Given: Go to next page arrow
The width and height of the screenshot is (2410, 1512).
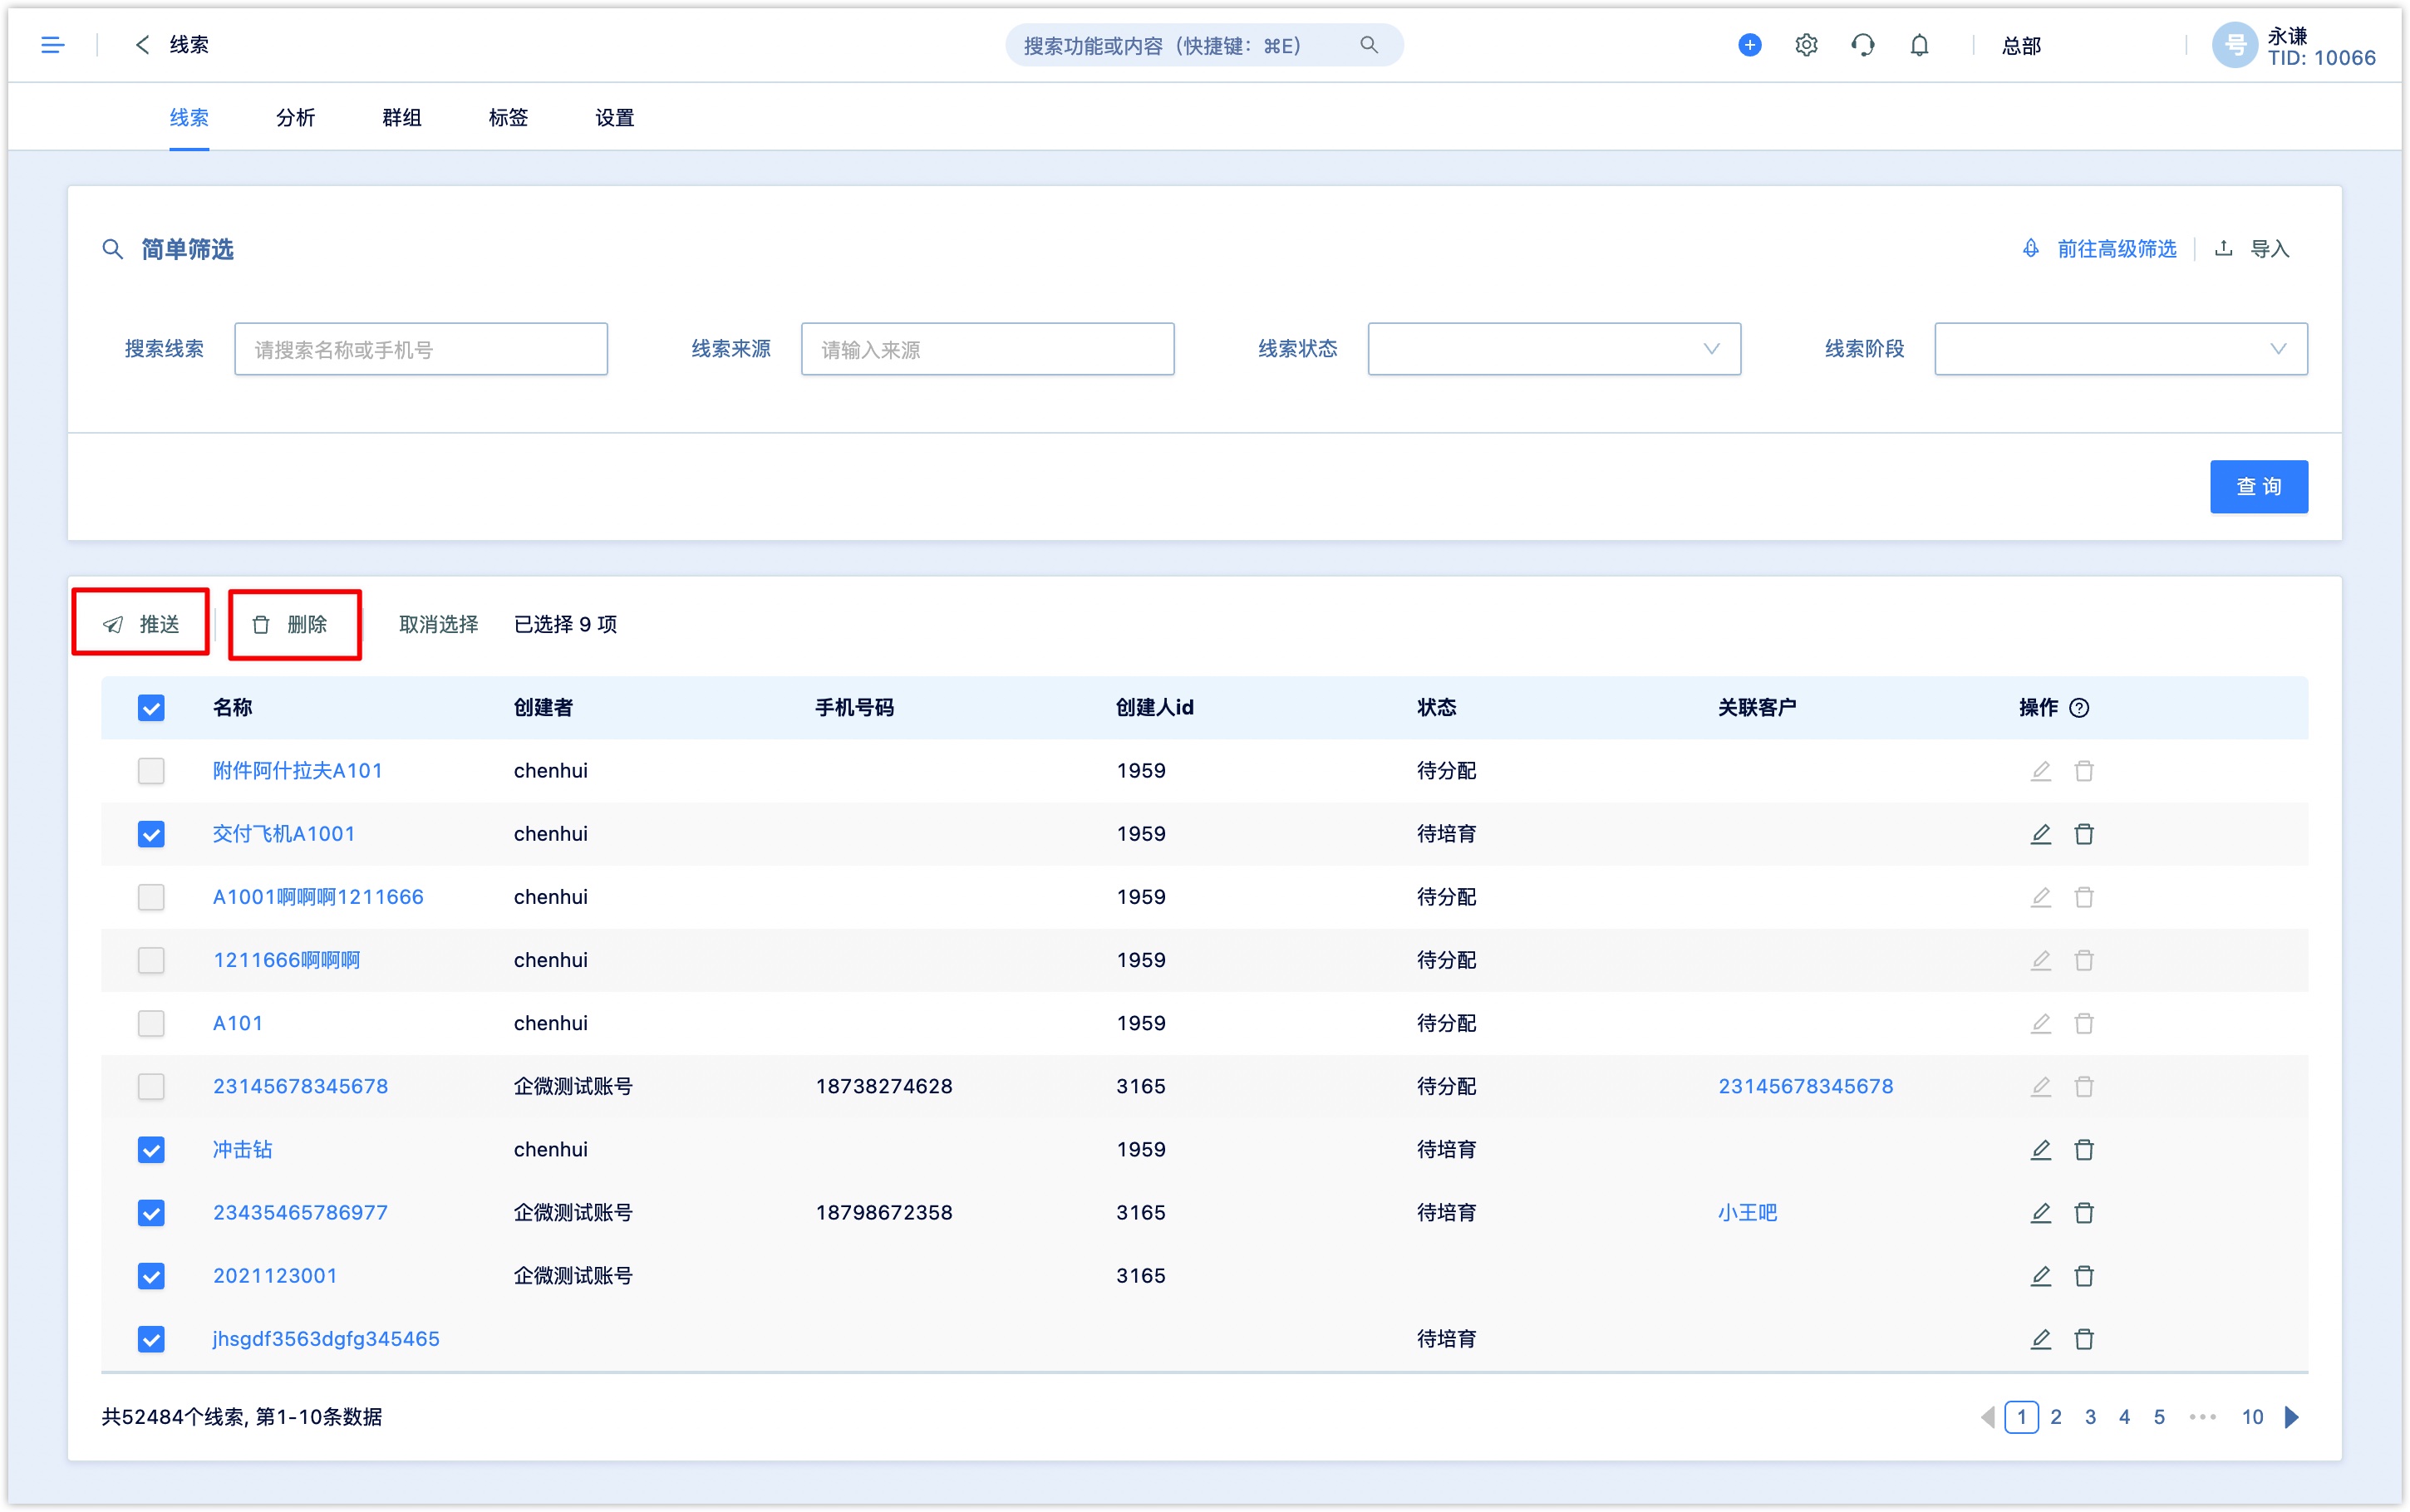Looking at the screenshot, I should point(2291,1416).
